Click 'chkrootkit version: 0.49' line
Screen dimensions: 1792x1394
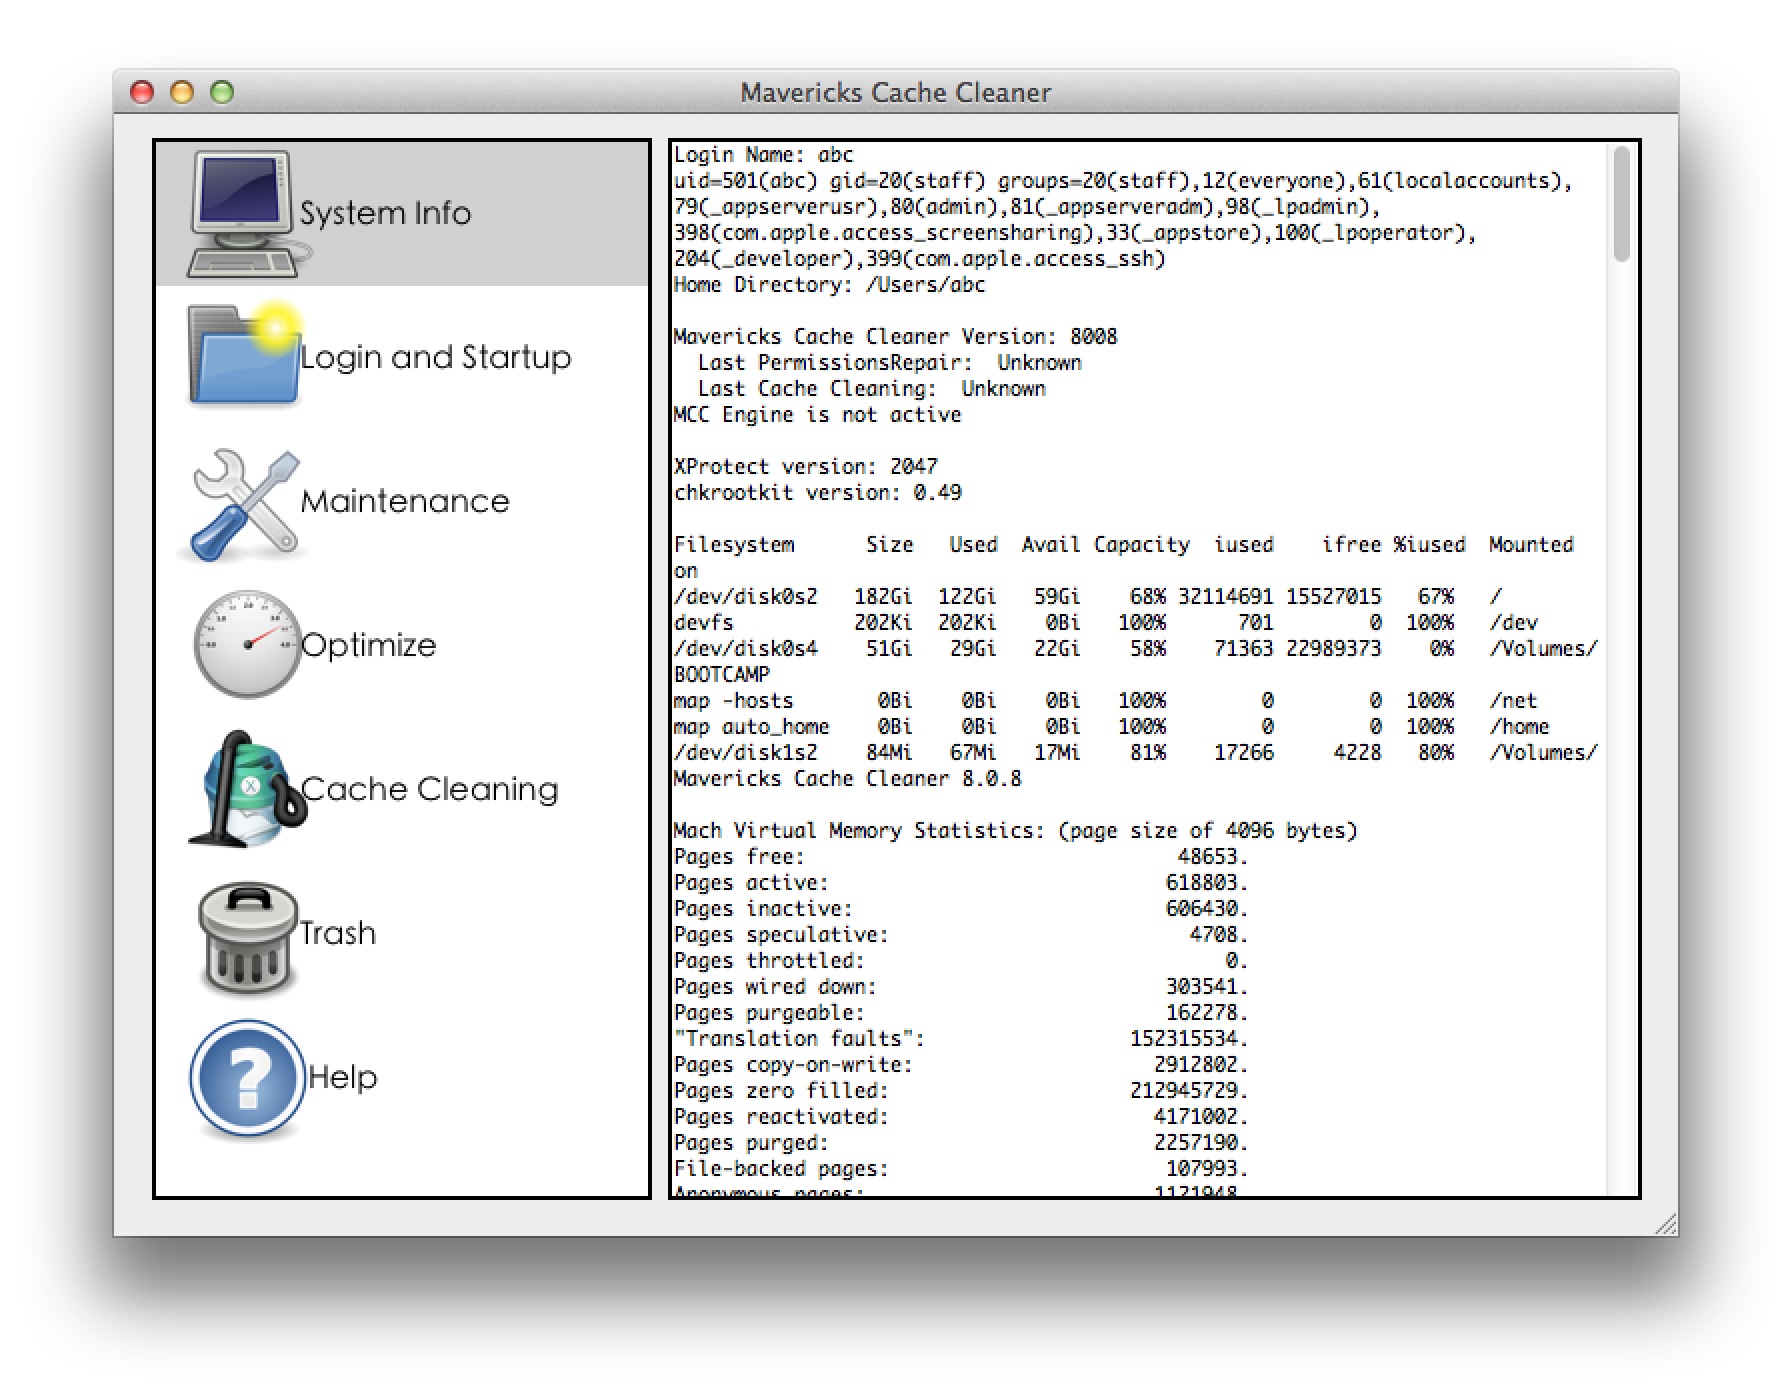[817, 493]
